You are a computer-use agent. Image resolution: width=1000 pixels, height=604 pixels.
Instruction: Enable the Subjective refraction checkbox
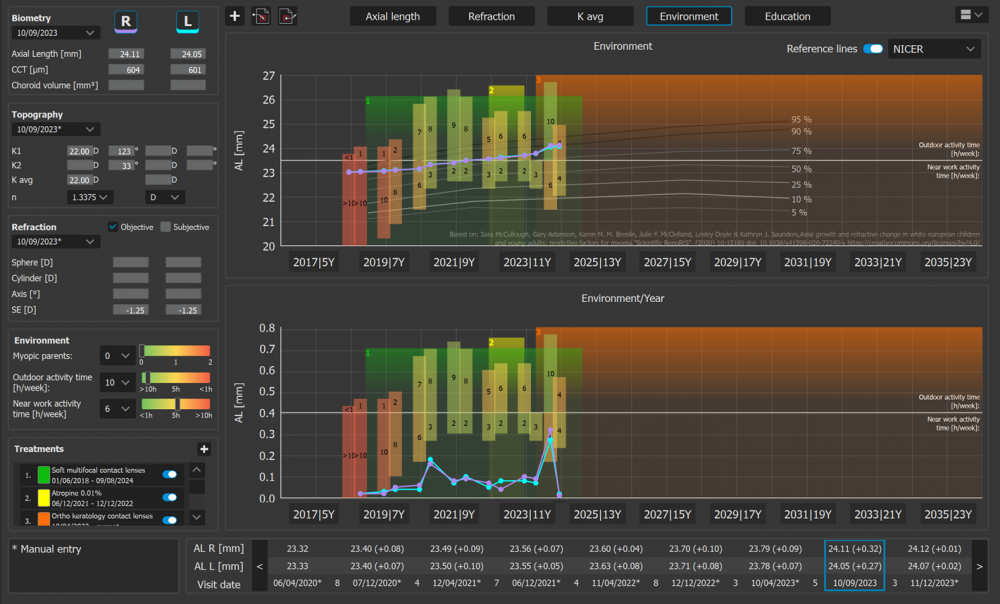click(x=166, y=227)
